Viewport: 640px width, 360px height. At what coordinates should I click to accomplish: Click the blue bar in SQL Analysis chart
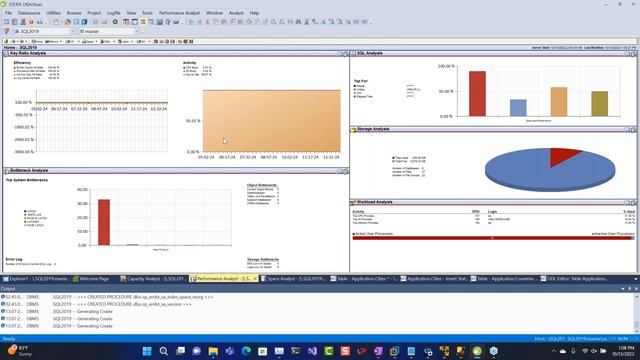[x=518, y=108]
